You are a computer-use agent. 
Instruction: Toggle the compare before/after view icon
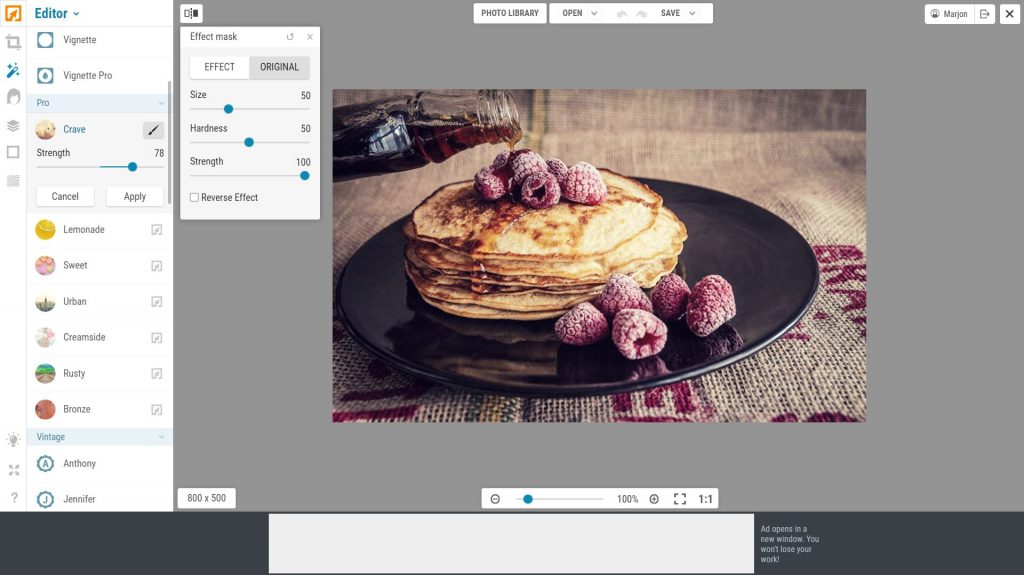(191, 13)
